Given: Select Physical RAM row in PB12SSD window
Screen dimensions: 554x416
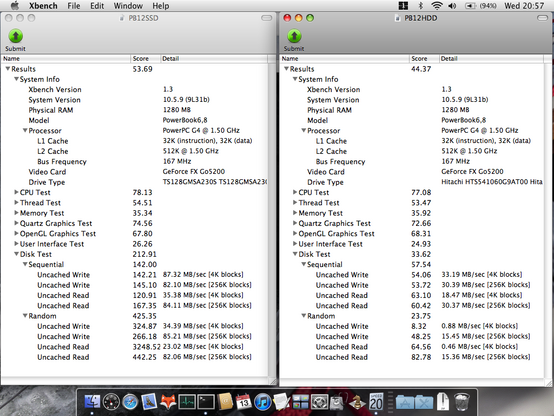Looking at the screenshot, I should [x=134, y=110].
